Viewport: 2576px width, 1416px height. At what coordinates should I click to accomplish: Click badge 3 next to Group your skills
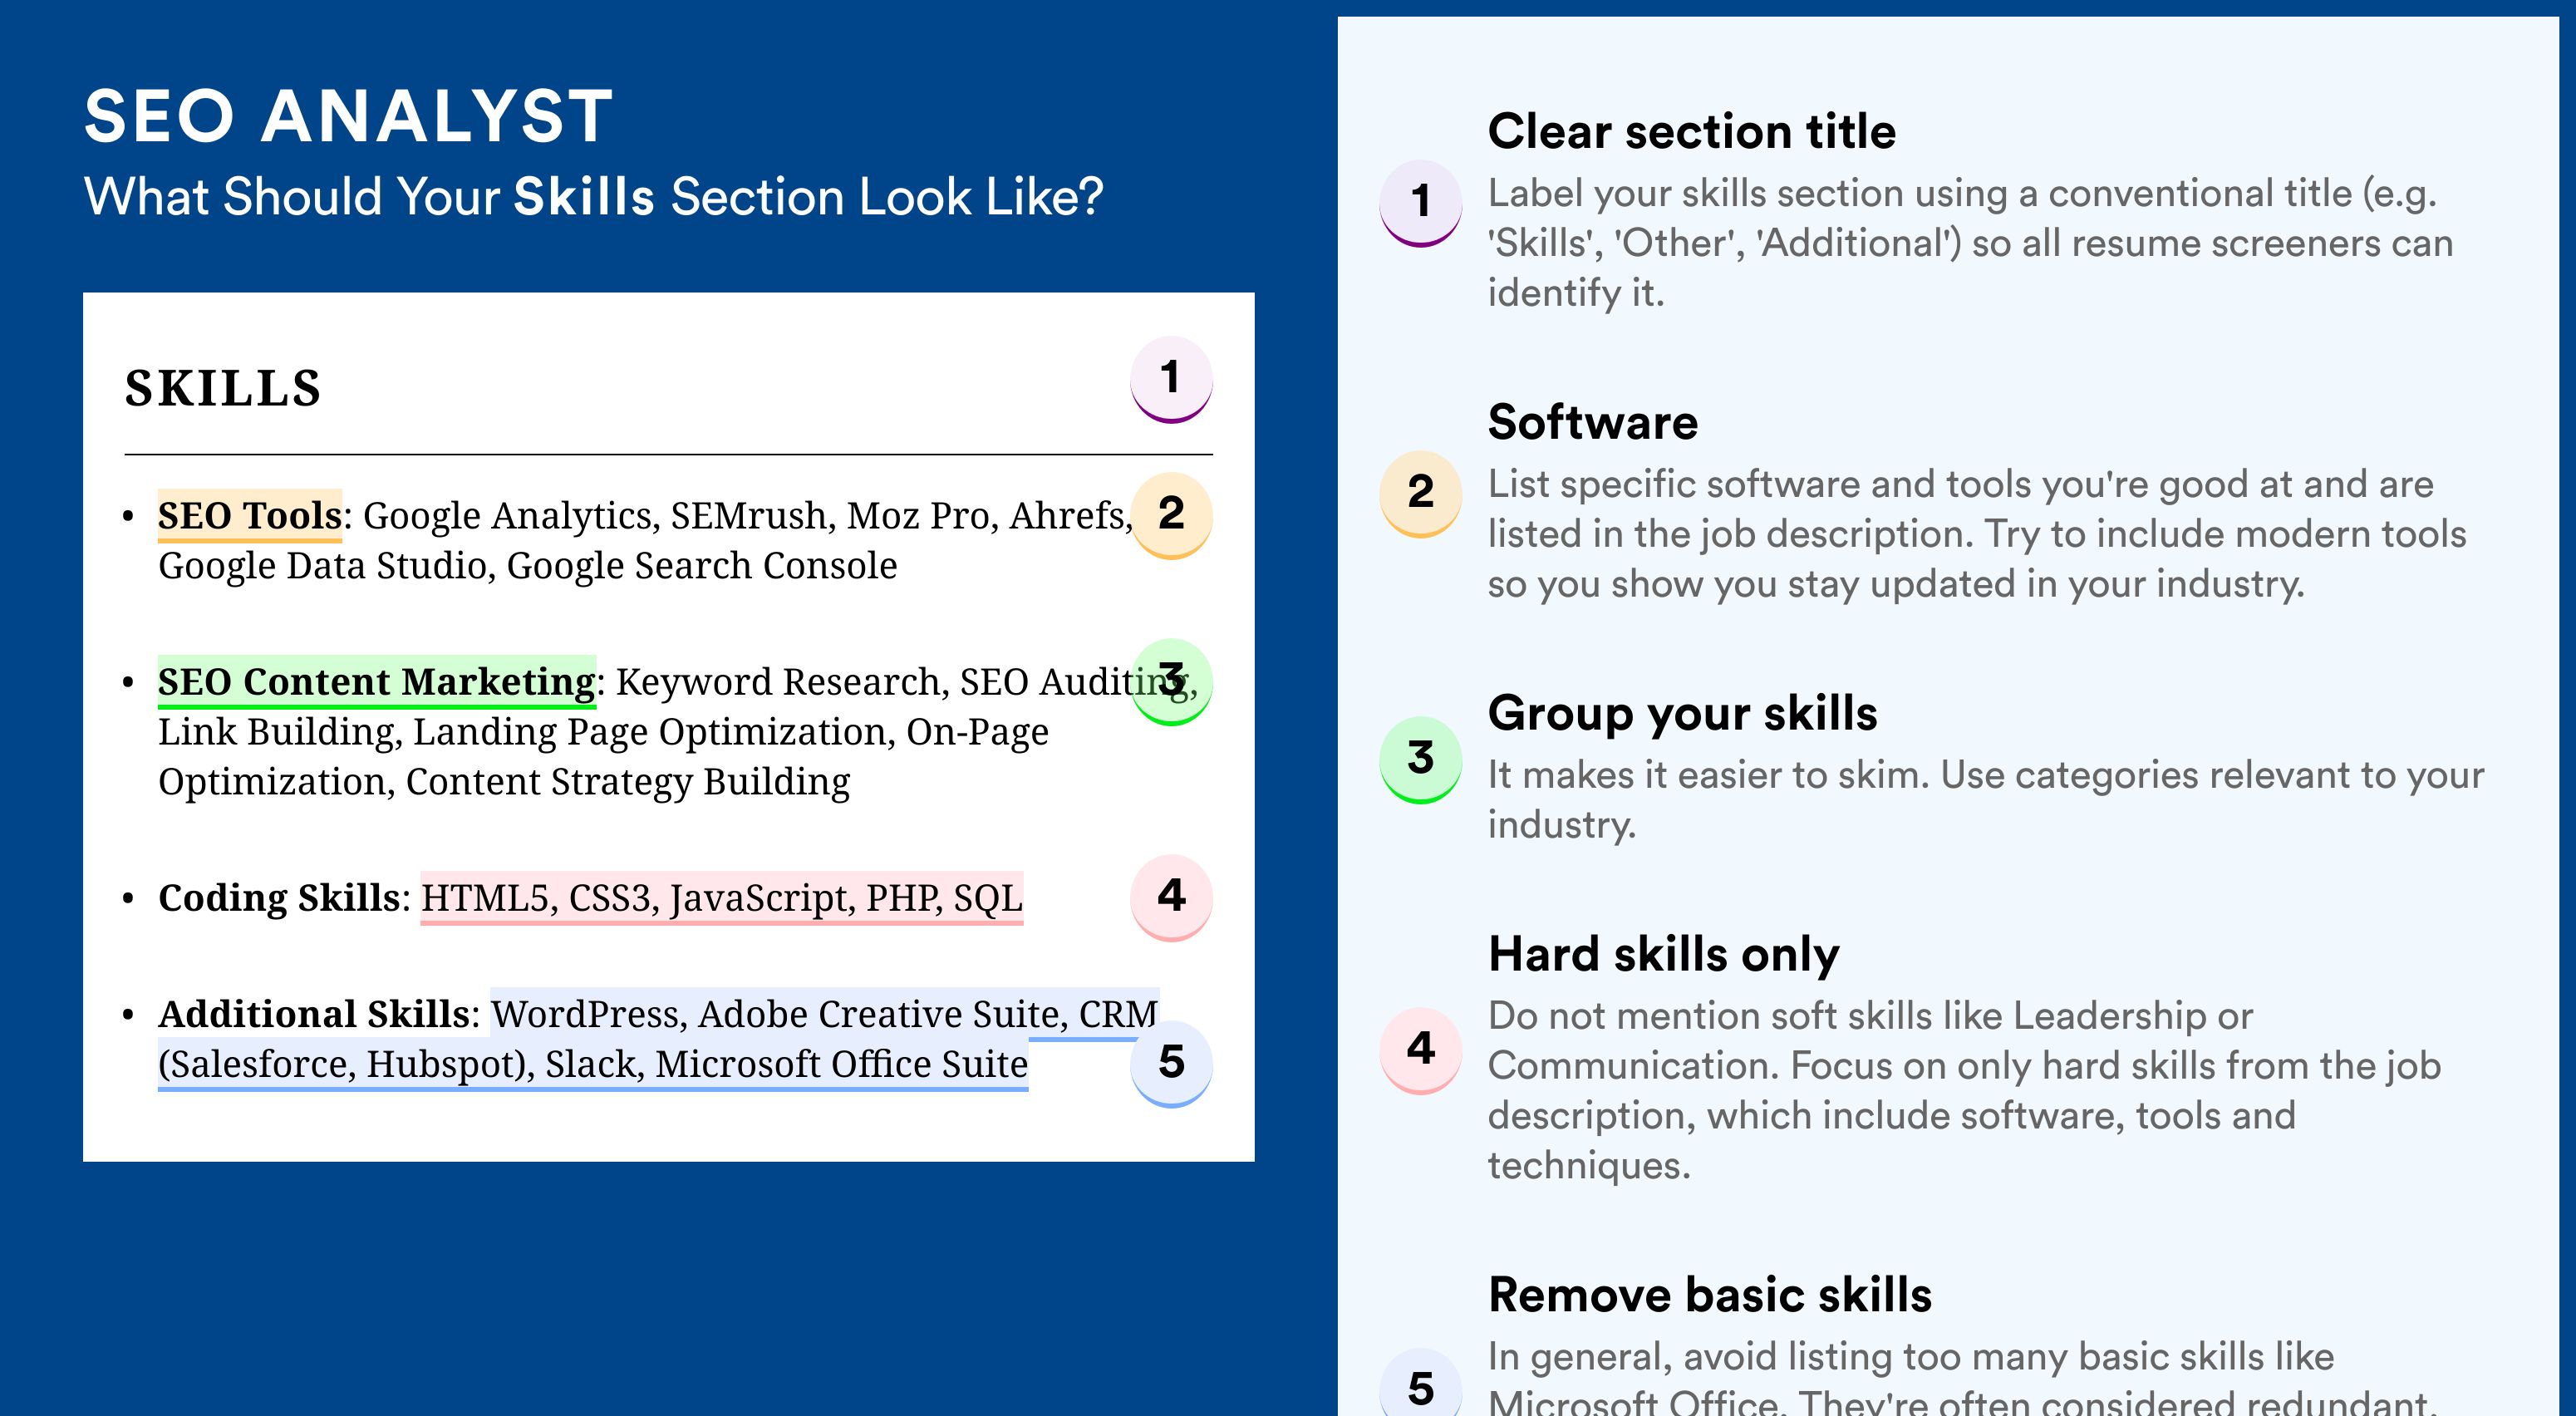pyautogui.click(x=1420, y=758)
